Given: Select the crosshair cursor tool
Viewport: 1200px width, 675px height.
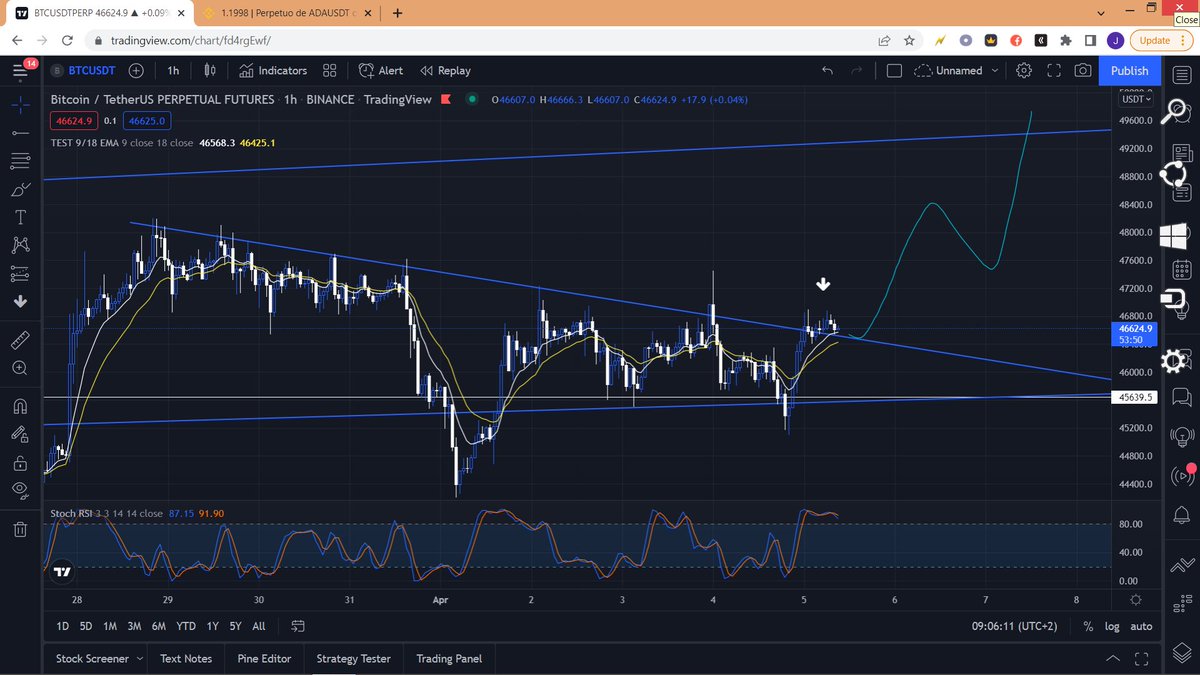Looking at the screenshot, I should 20,103.
